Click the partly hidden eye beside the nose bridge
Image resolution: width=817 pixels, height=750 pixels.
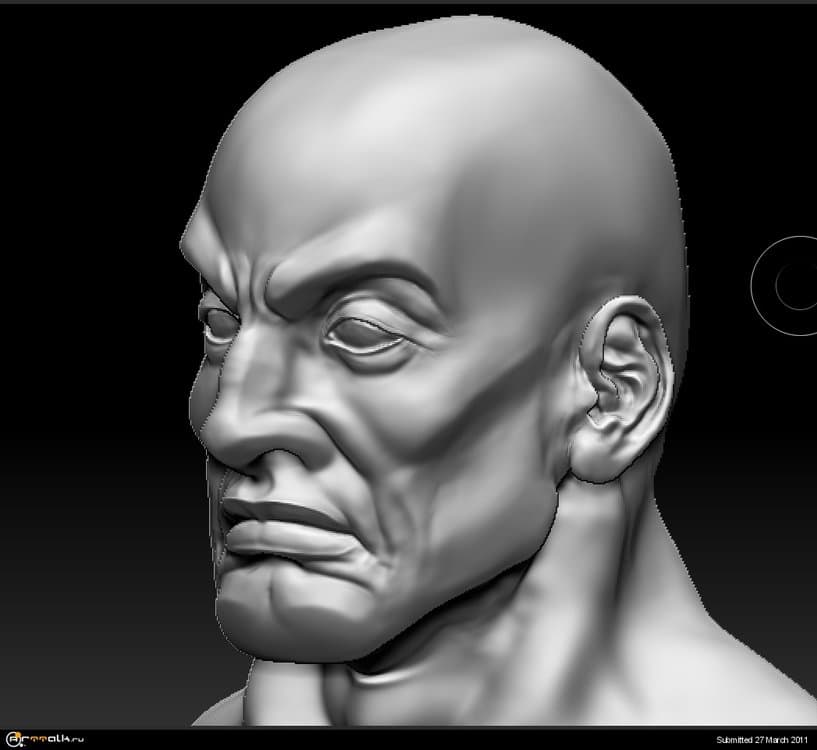tap(217, 321)
